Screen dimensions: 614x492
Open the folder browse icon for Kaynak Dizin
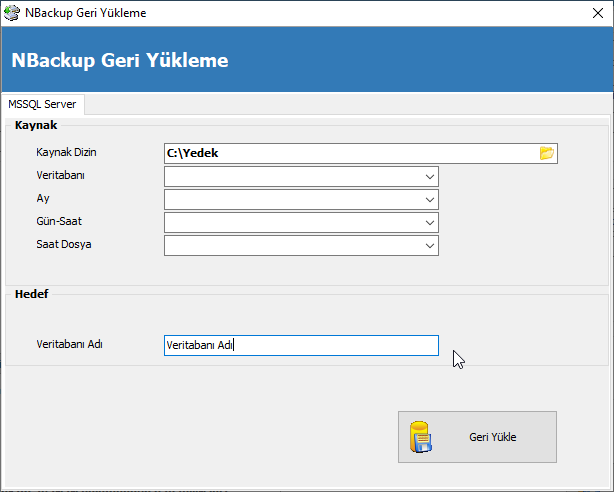547,153
